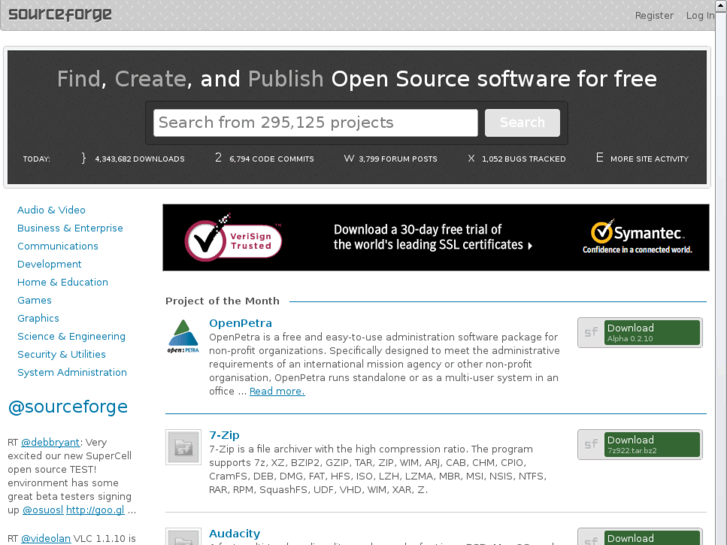Open the Register link

pos(654,15)
